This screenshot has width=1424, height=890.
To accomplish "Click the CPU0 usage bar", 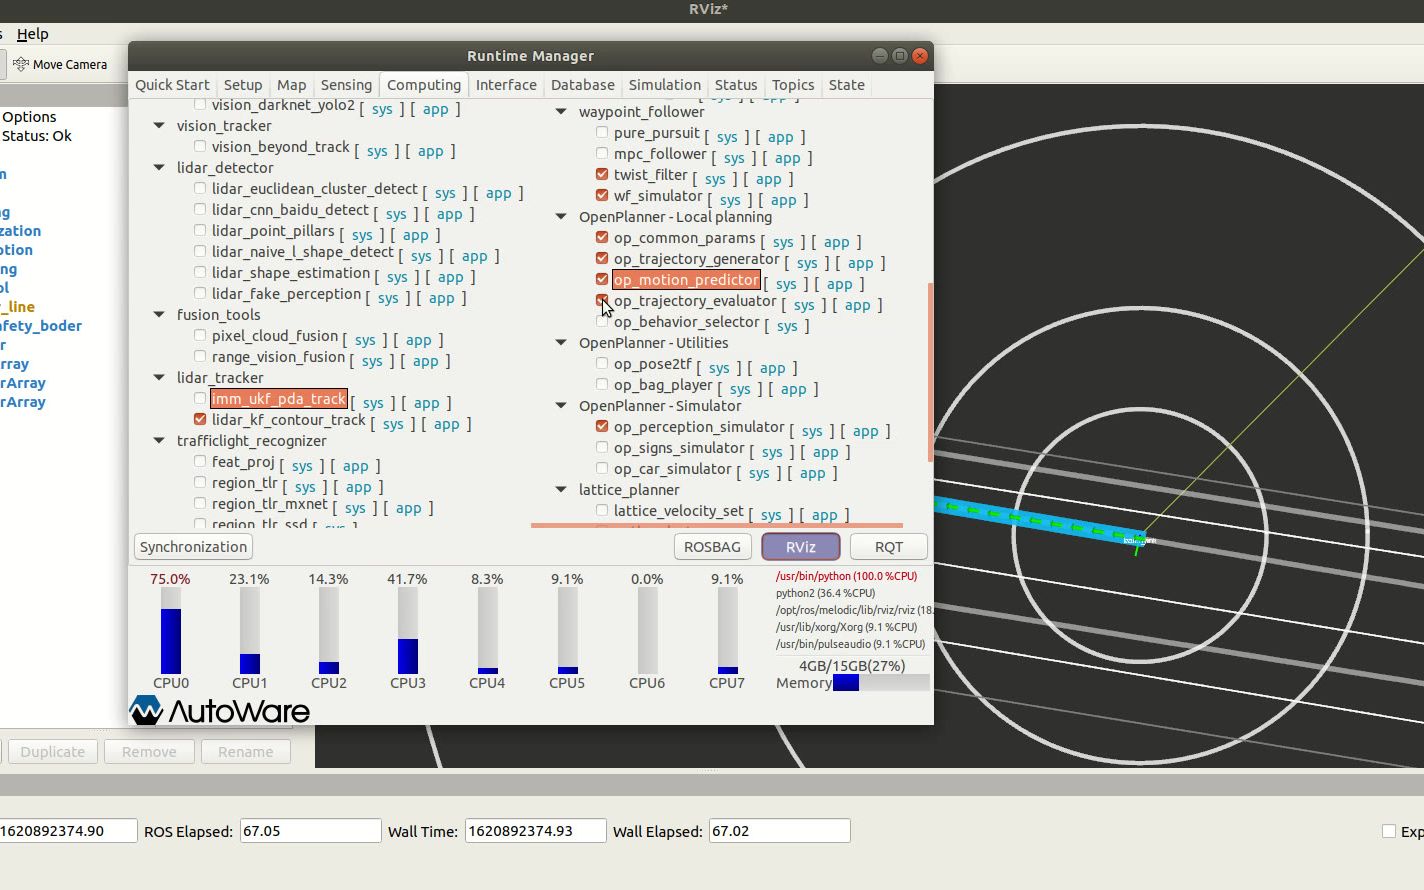I will [x=170, y=630].
